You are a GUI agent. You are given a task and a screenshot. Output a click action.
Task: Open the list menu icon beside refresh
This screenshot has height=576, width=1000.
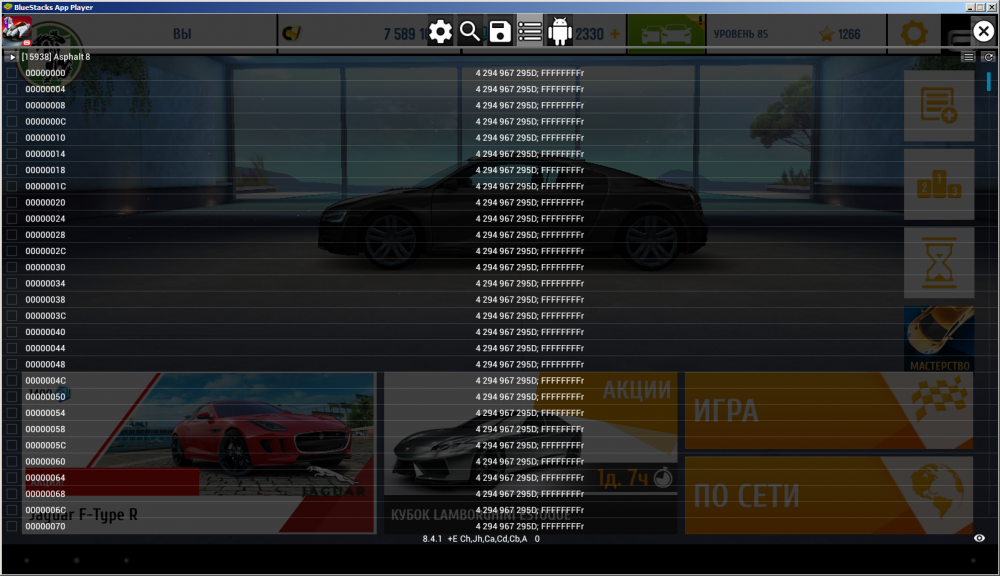pos(968,57)
